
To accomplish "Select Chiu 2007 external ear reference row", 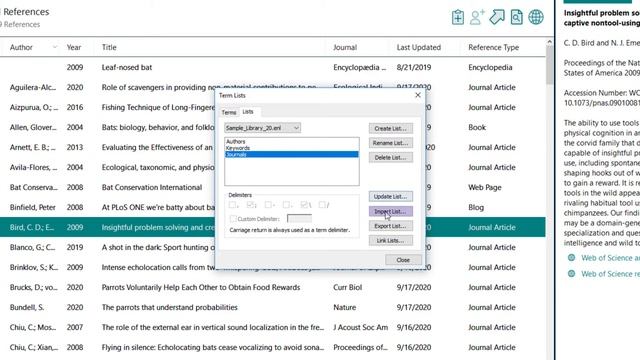I will coord(273,327).
